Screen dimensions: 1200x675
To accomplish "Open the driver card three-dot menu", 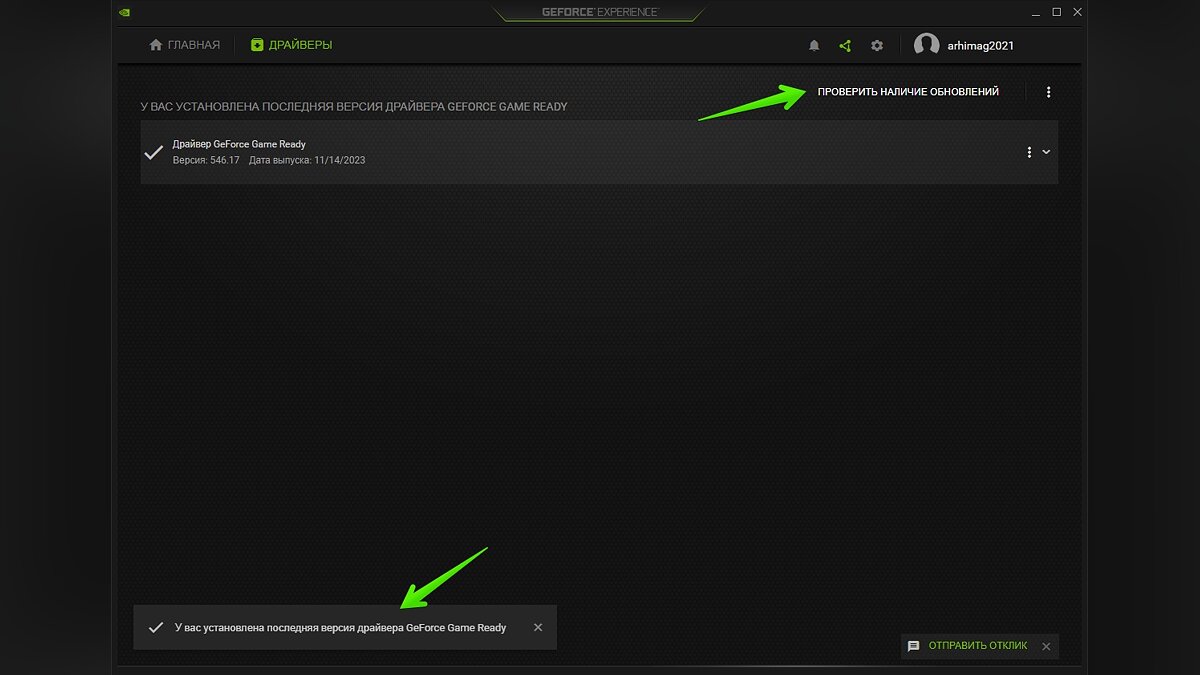I will coord(1029,152).
